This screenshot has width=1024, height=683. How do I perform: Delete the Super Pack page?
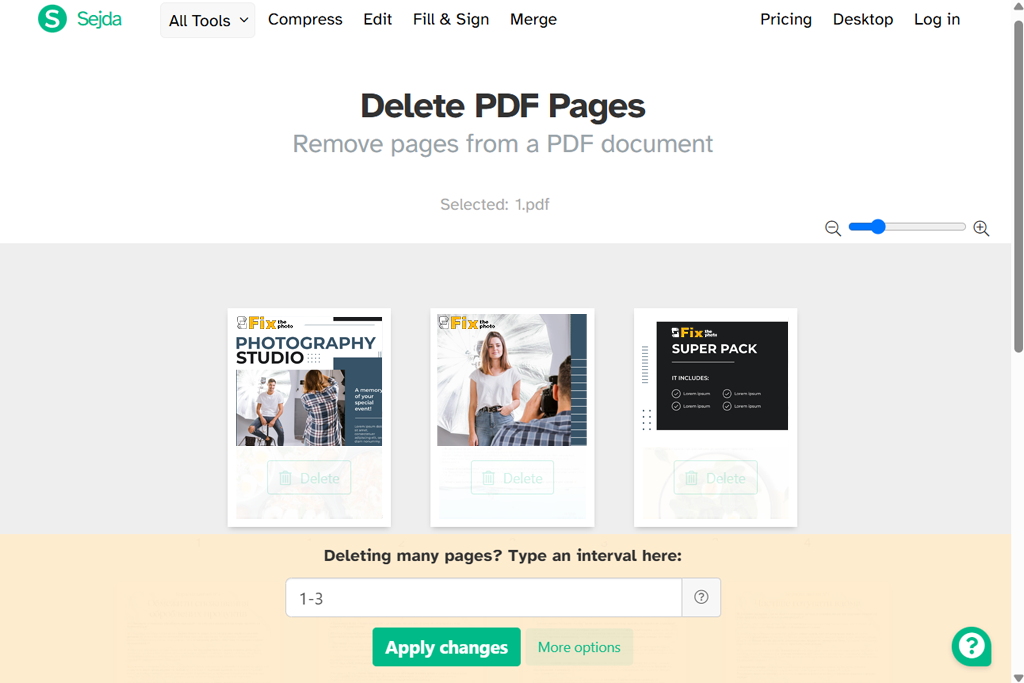[x=715, y=478]
